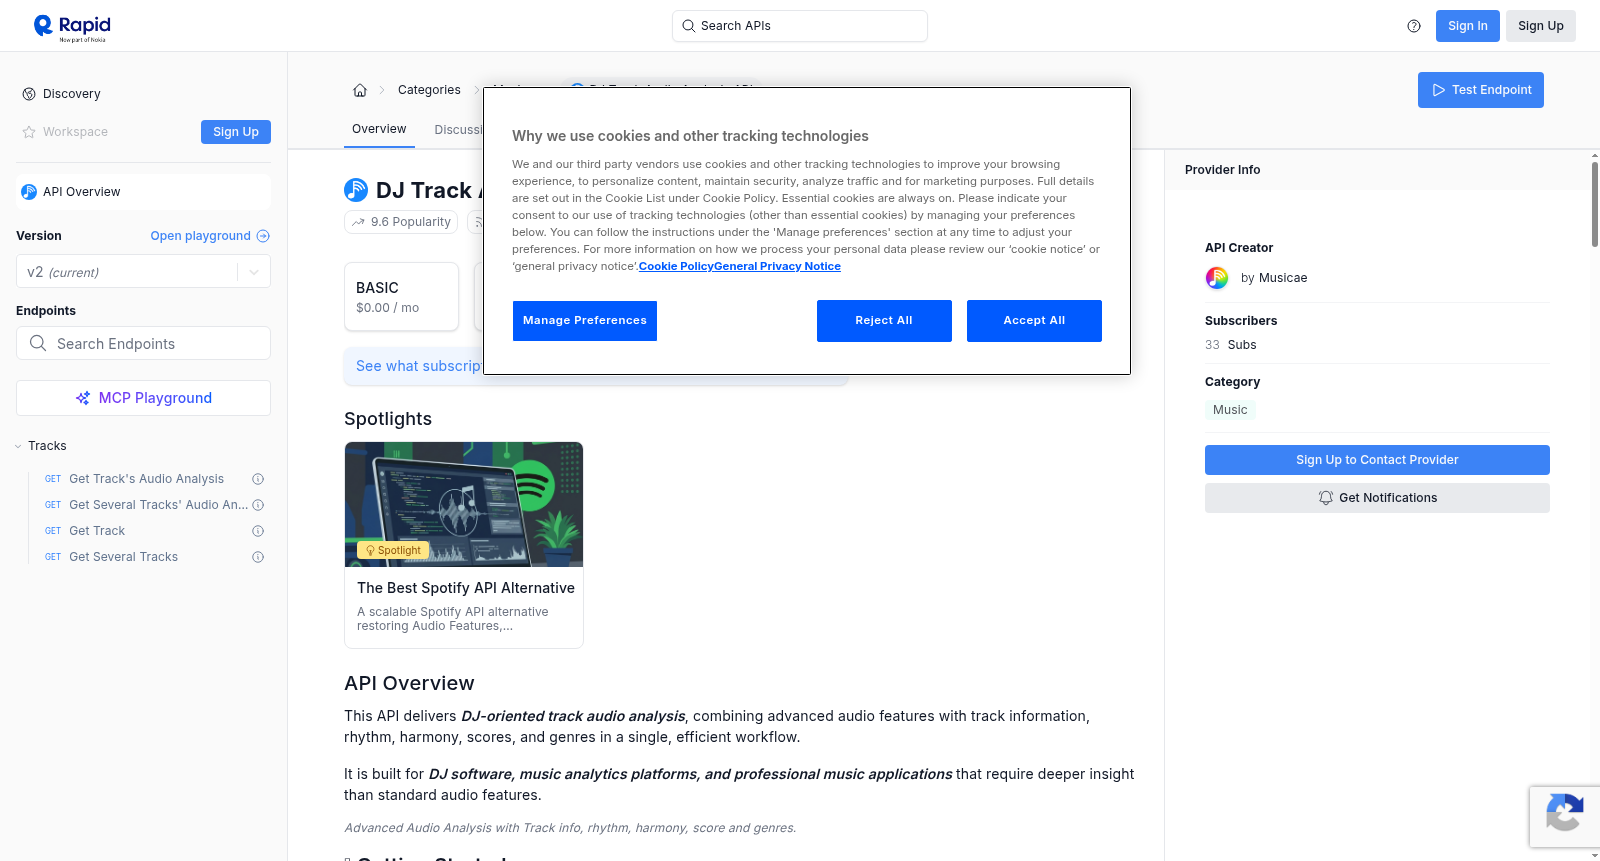1600x861 pixels.
Task: Open Discovery in the sidebar
Action: pos(72,94)
